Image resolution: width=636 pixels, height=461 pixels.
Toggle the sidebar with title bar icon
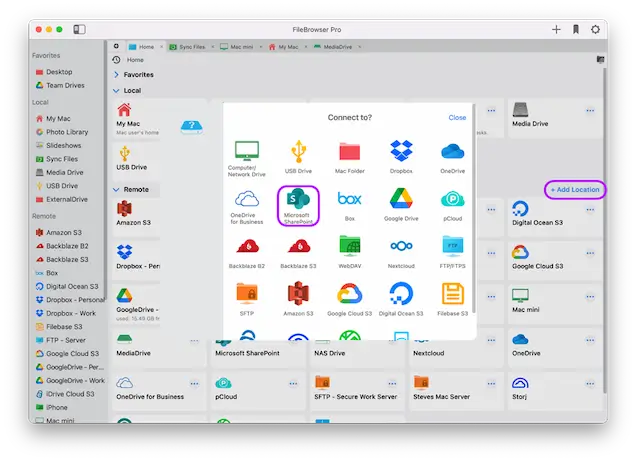(x=79, y=29)
